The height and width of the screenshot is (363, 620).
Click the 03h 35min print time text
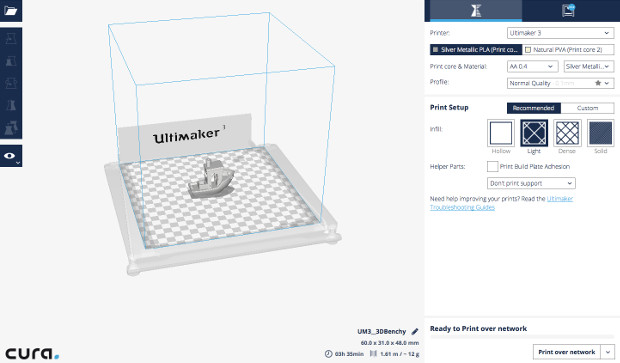(349, 354)
